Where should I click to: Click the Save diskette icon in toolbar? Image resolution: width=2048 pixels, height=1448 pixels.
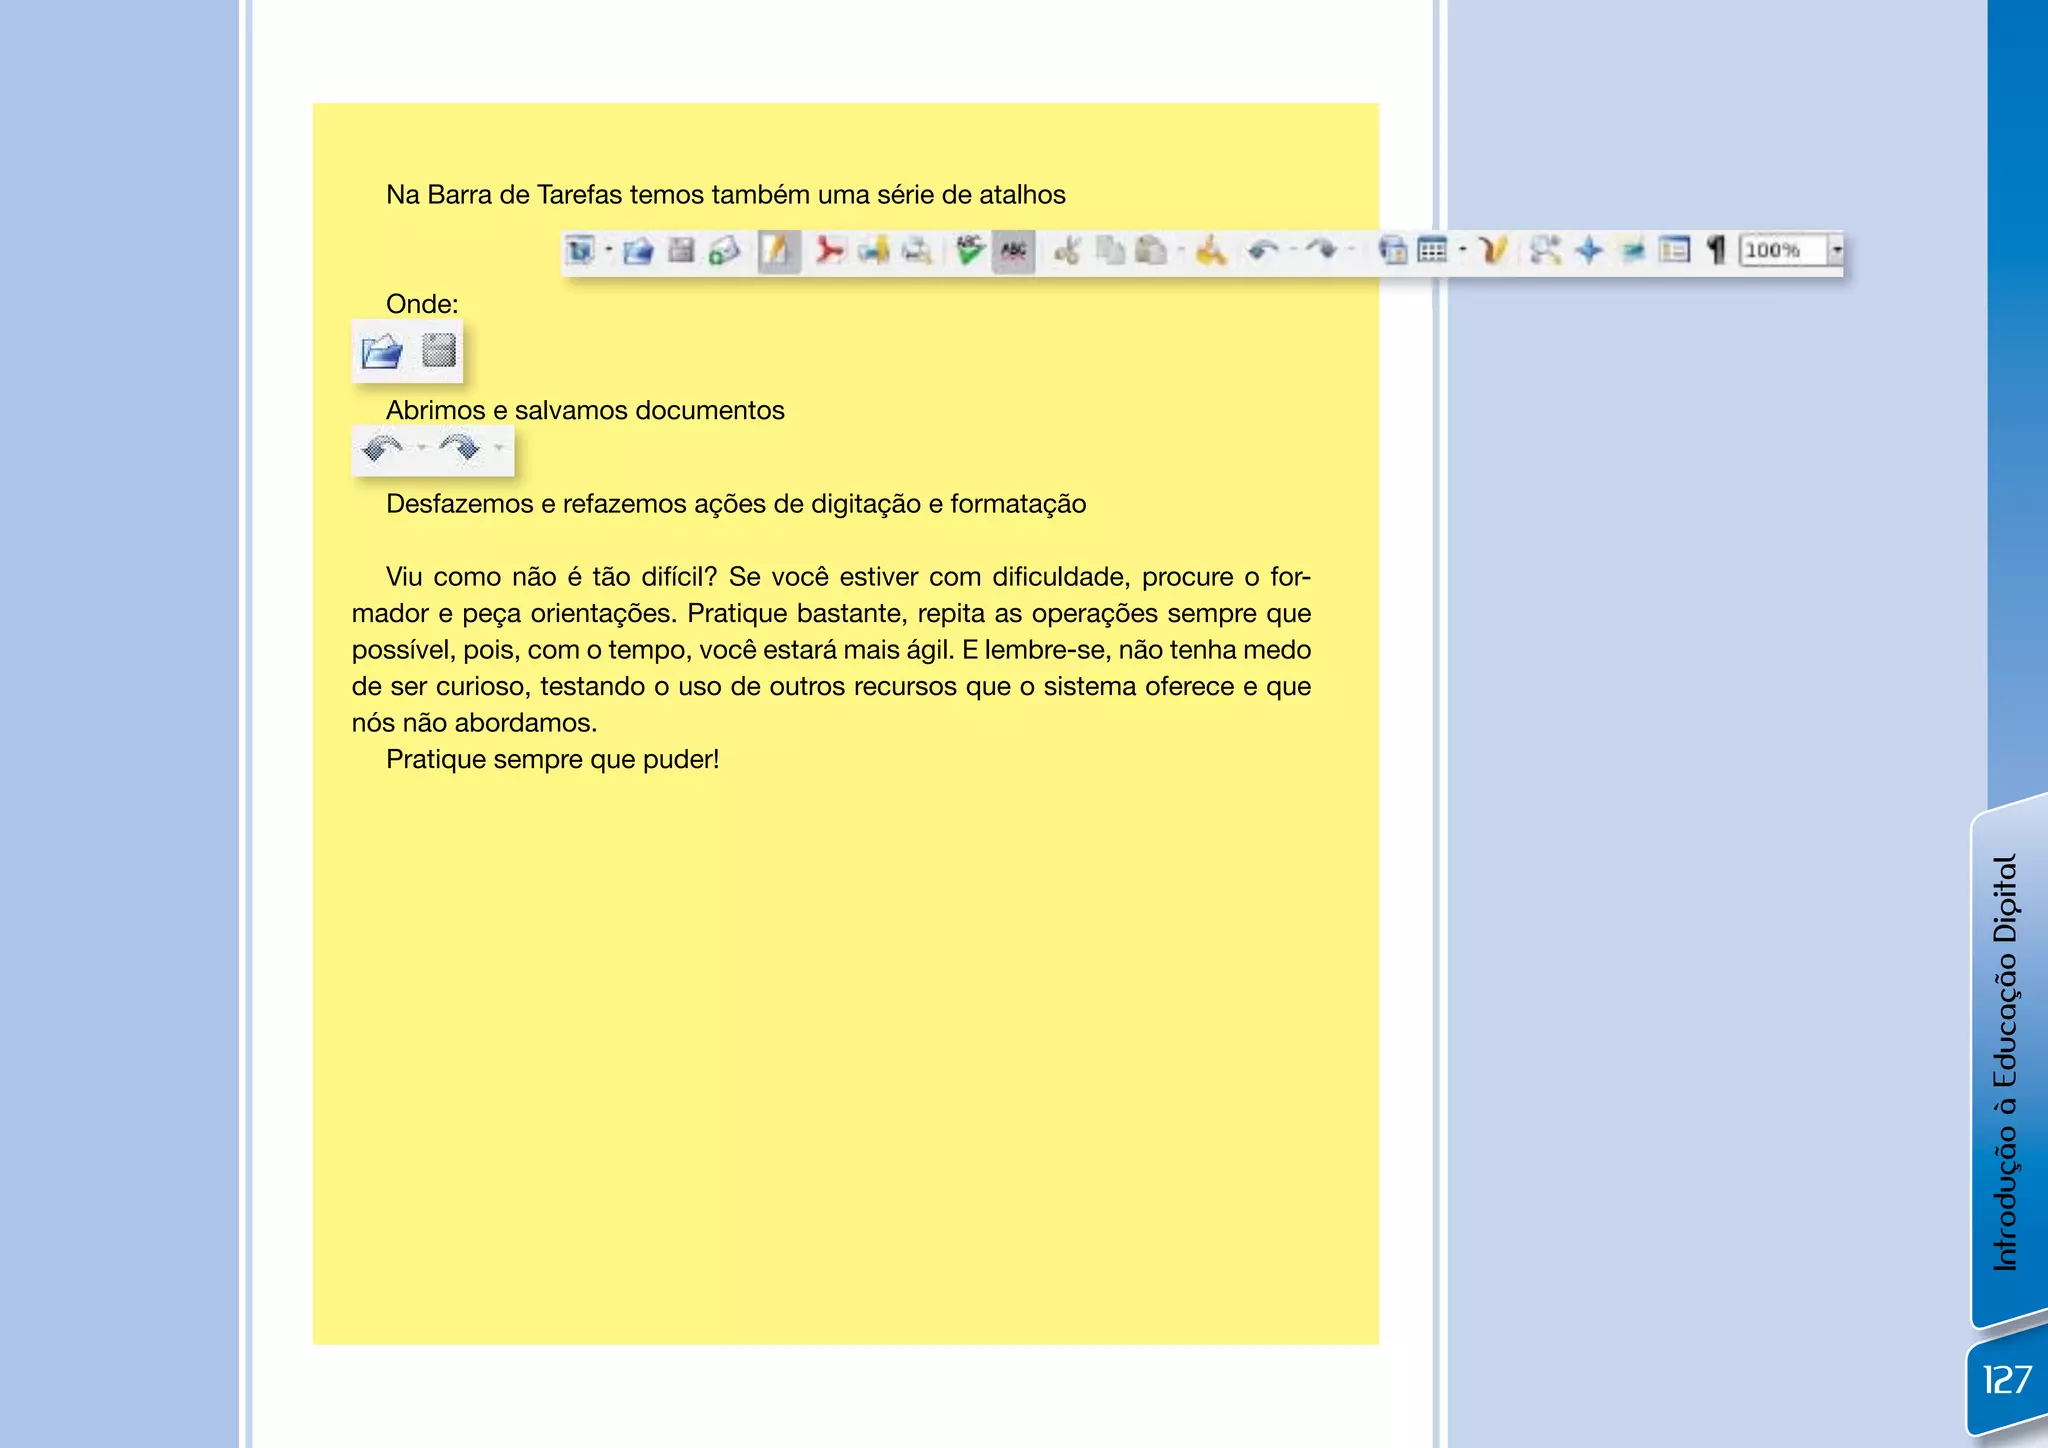[681, 250]
